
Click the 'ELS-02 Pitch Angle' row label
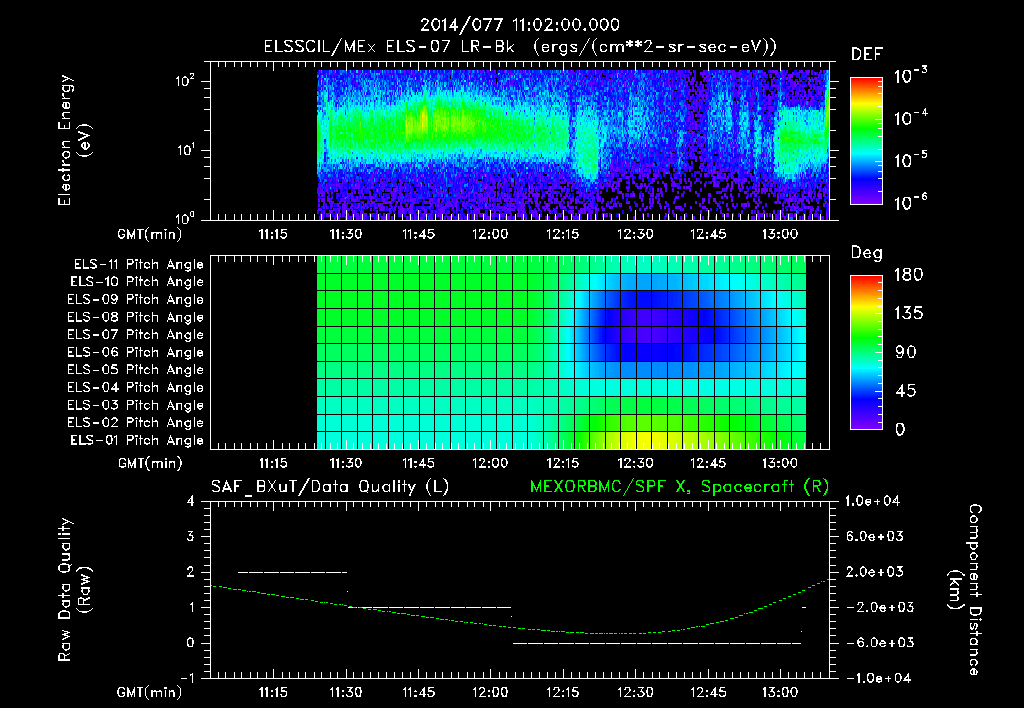click(x=135, y=423)
